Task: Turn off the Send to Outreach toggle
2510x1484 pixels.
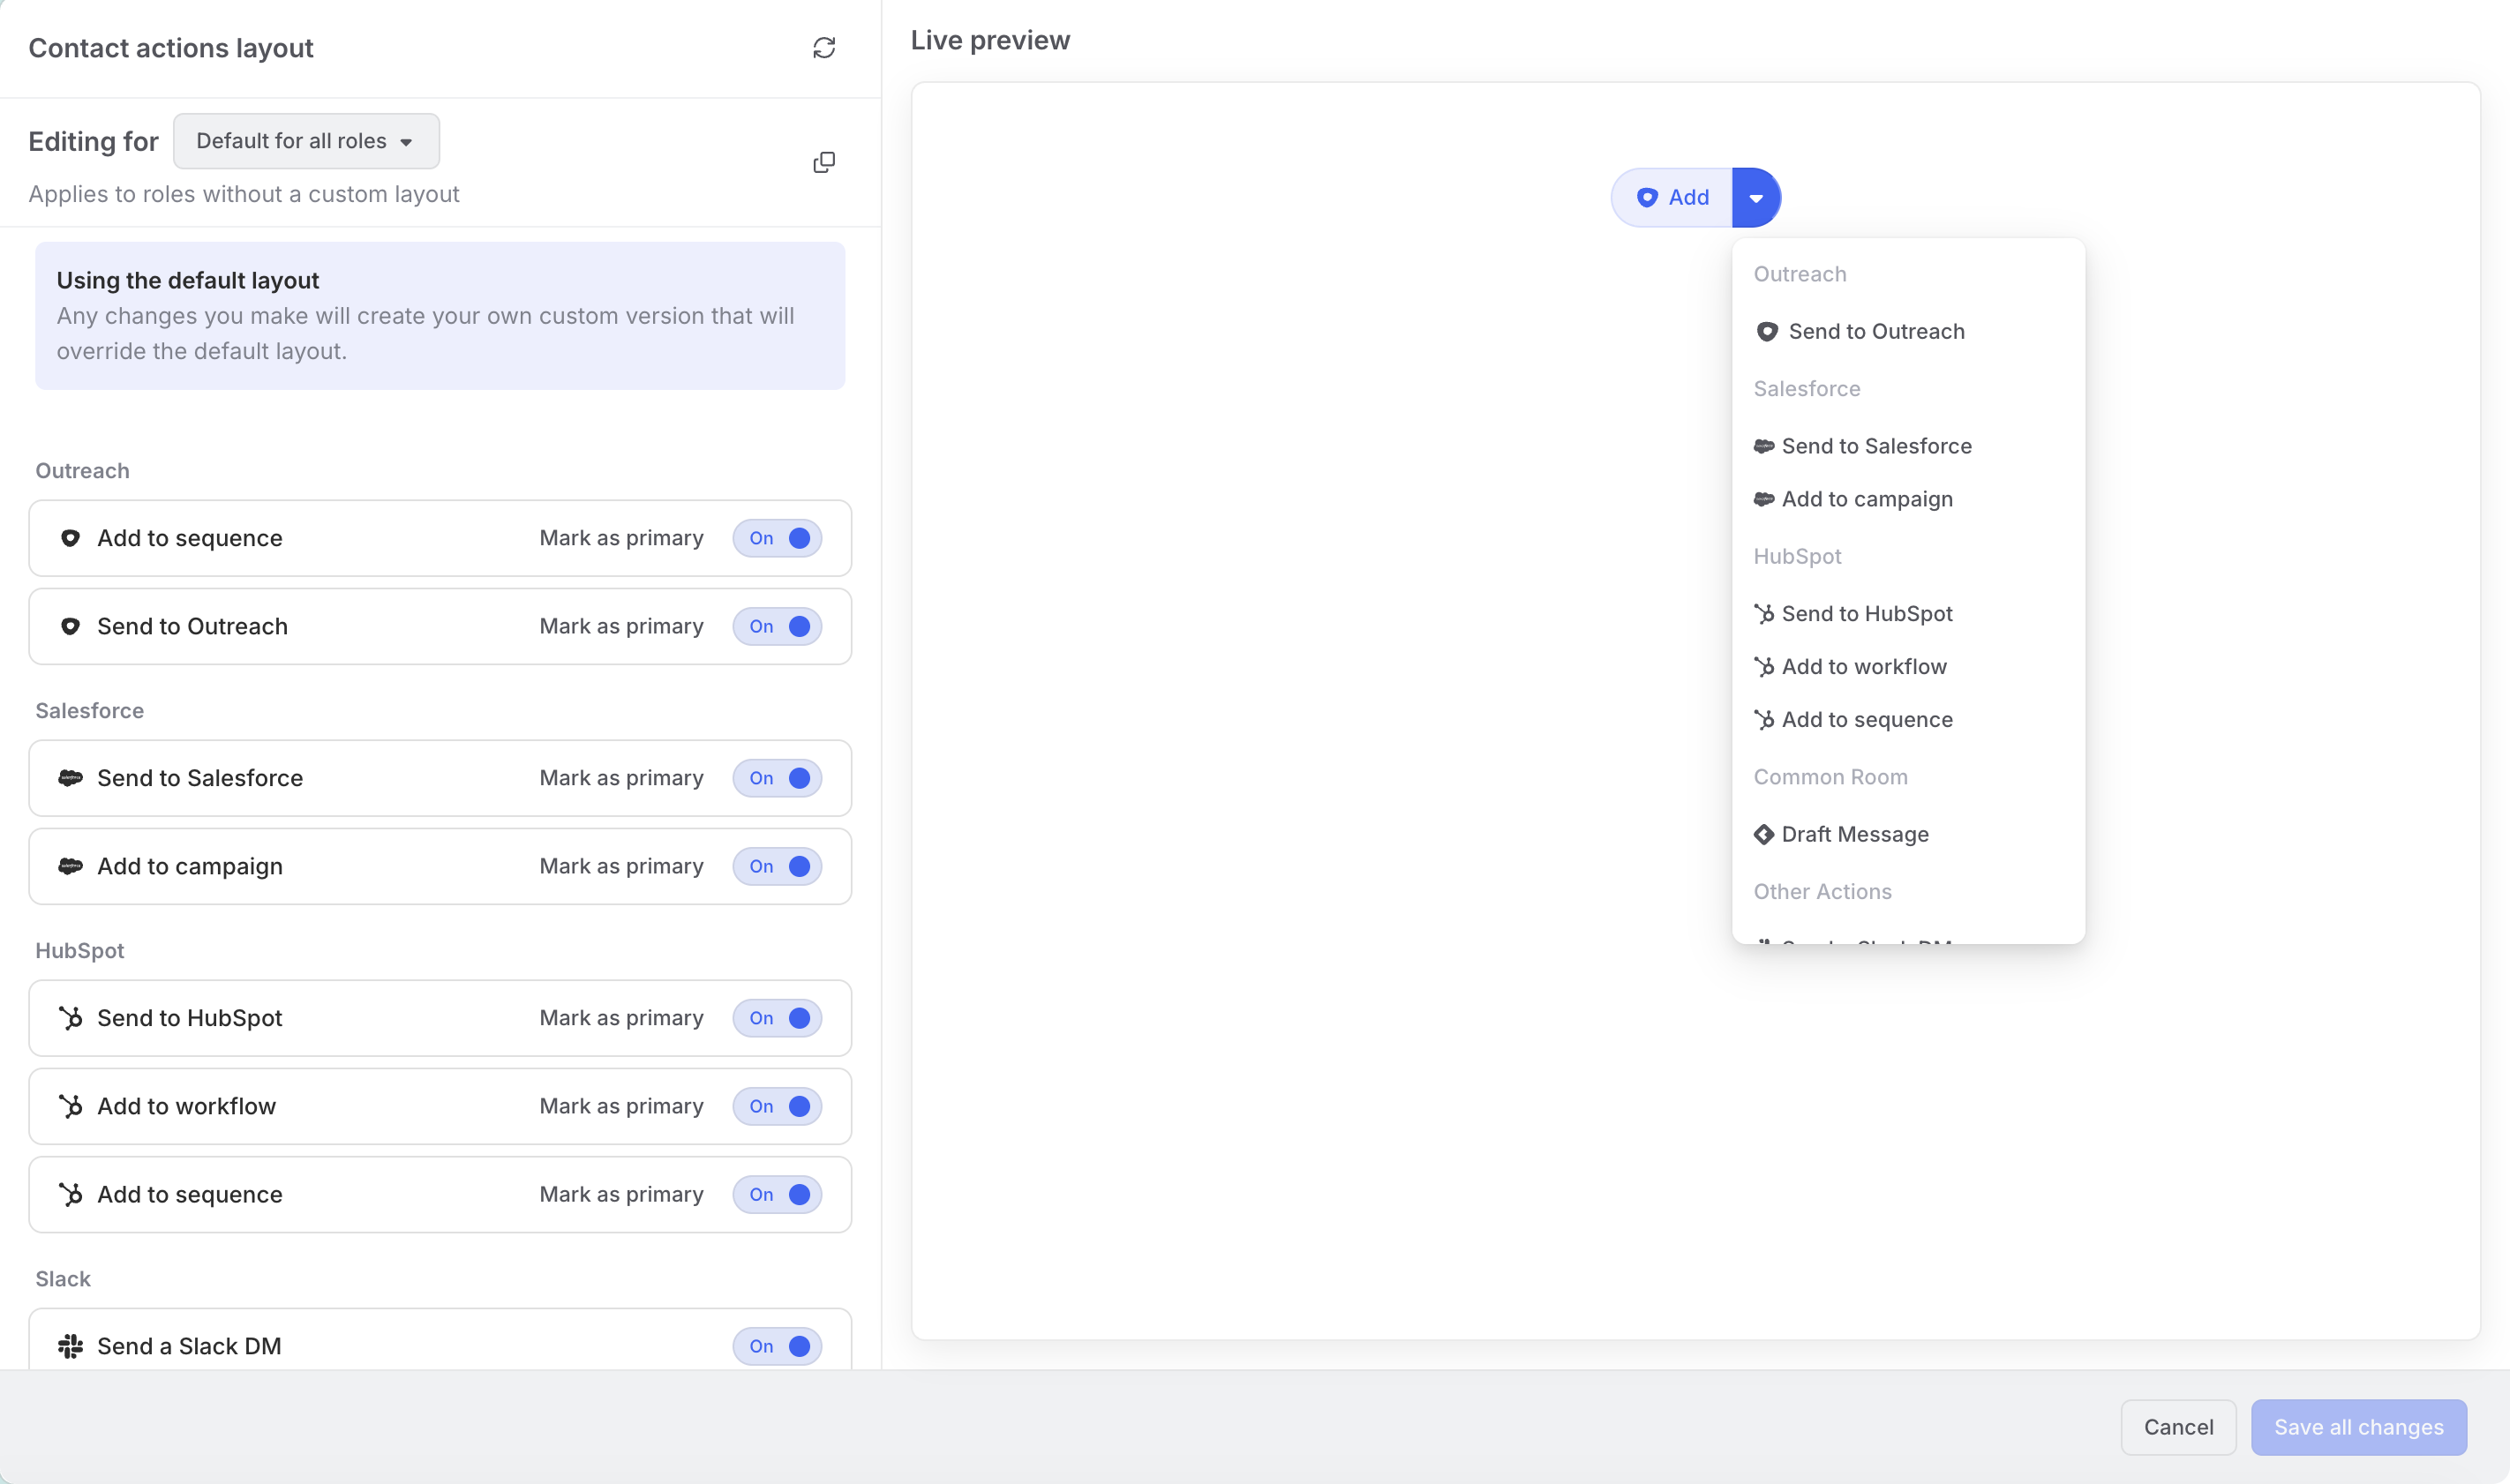Action: click(777, 626)
